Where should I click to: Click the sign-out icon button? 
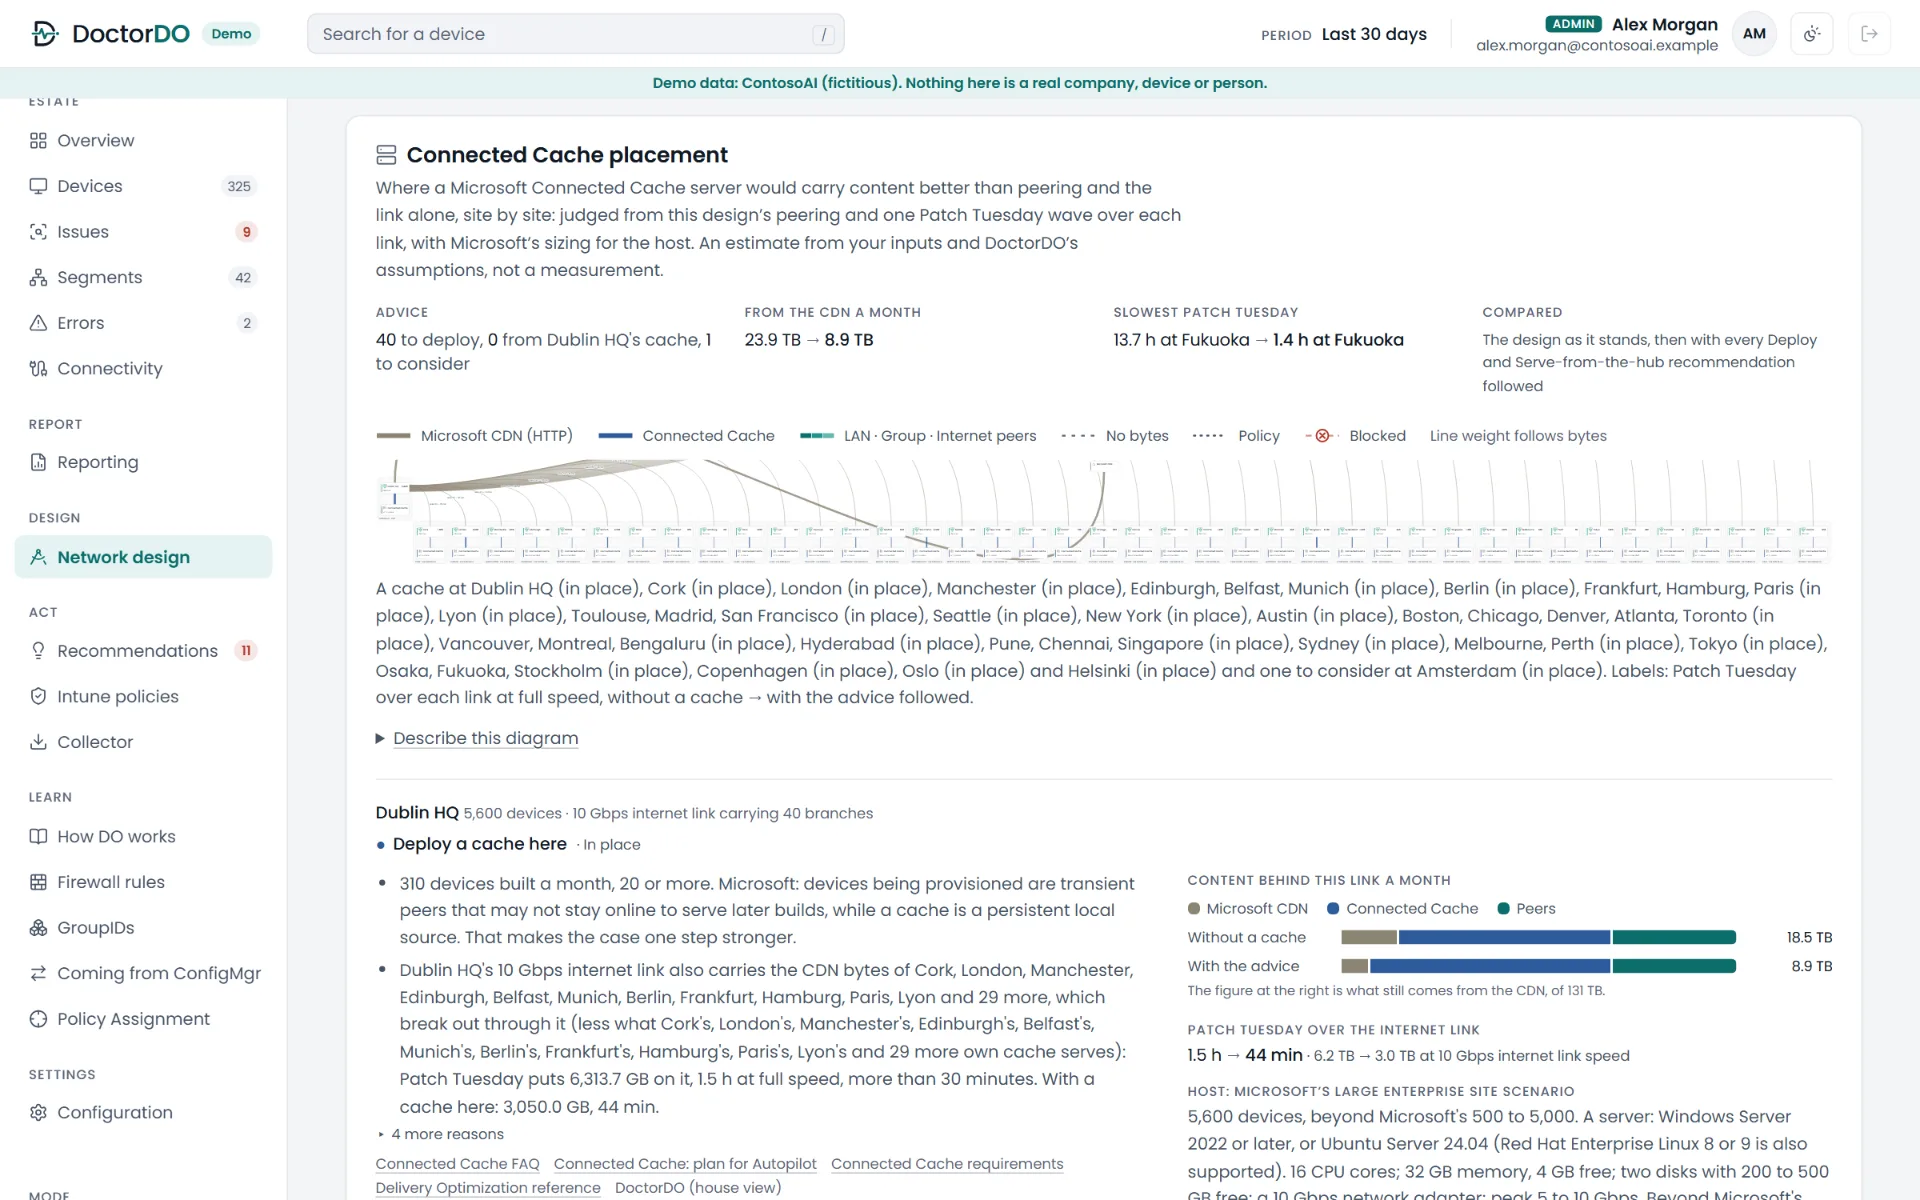(x=1868, y=34)
